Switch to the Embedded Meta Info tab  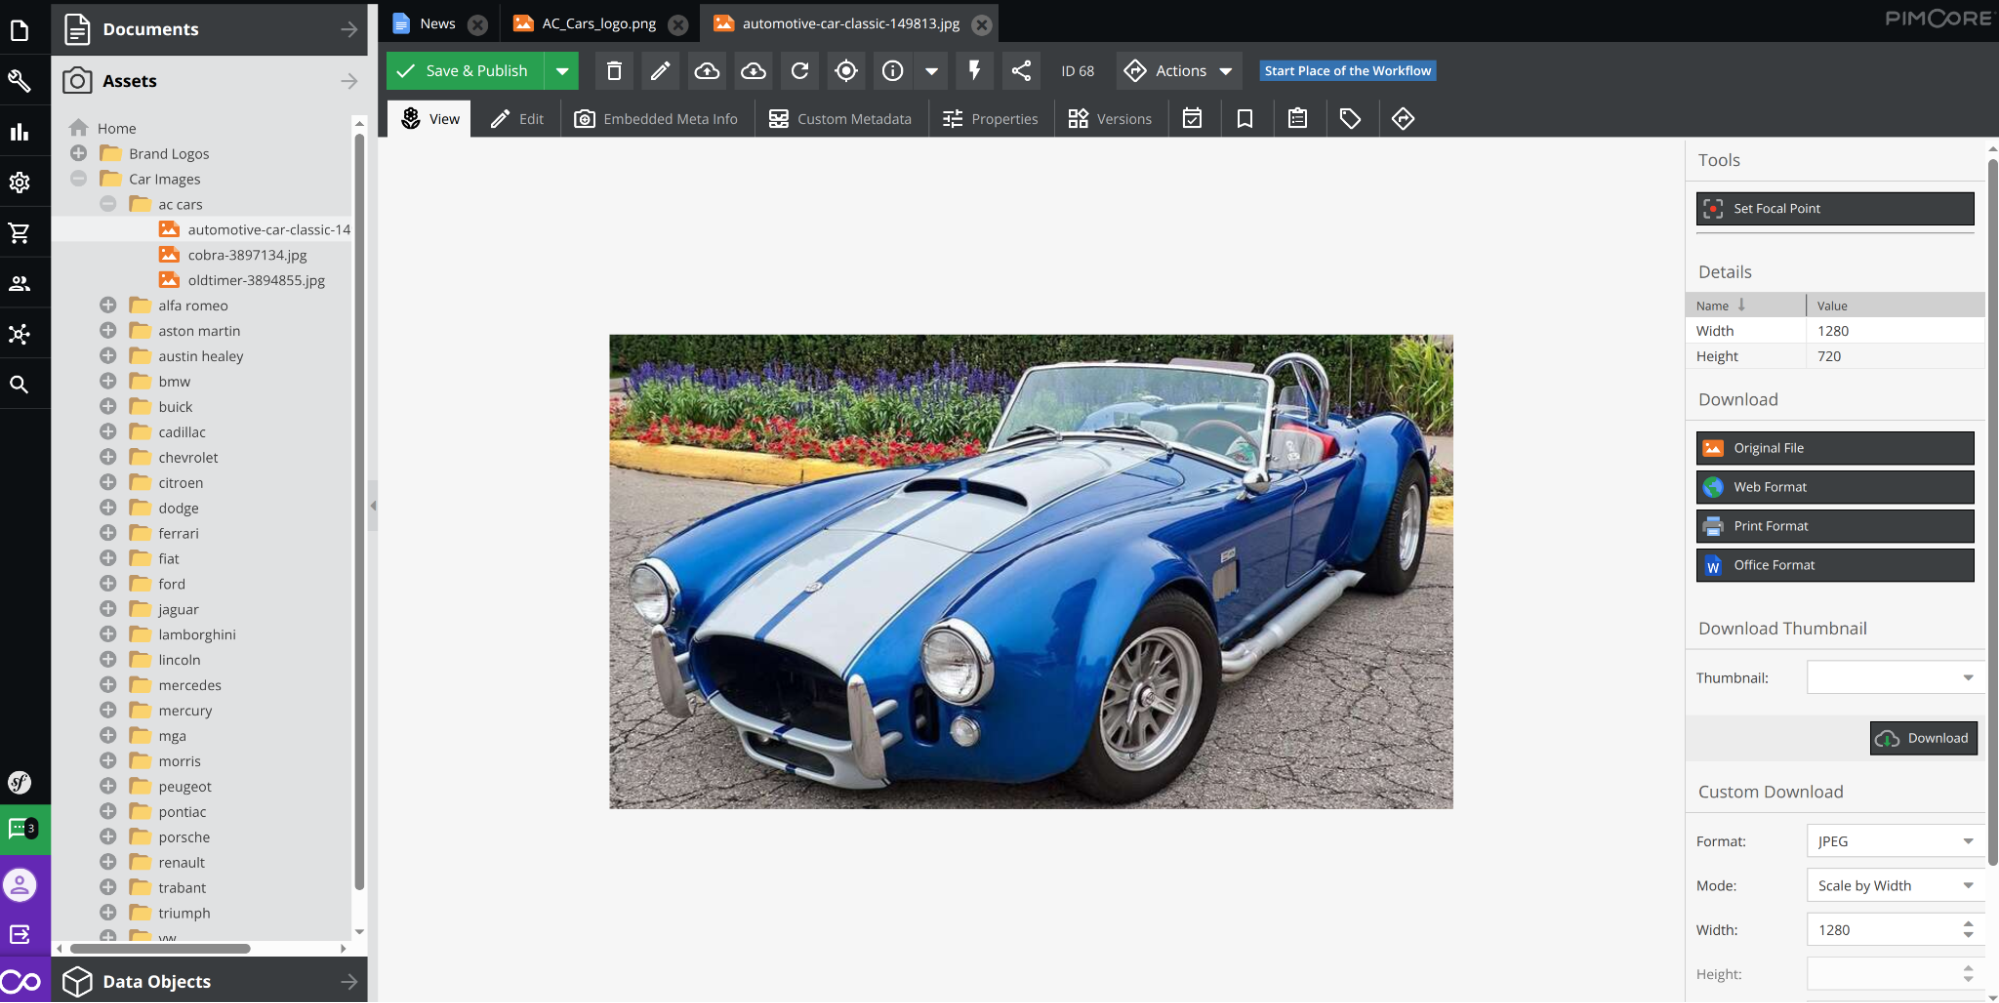656,119
